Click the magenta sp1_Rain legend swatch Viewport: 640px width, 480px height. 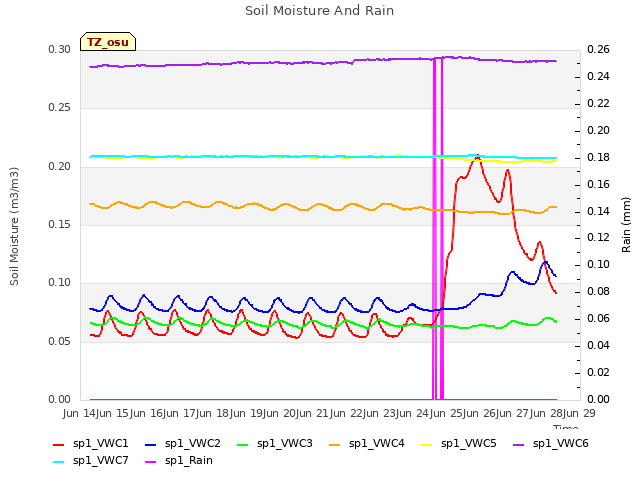click(x=151, y=462)
